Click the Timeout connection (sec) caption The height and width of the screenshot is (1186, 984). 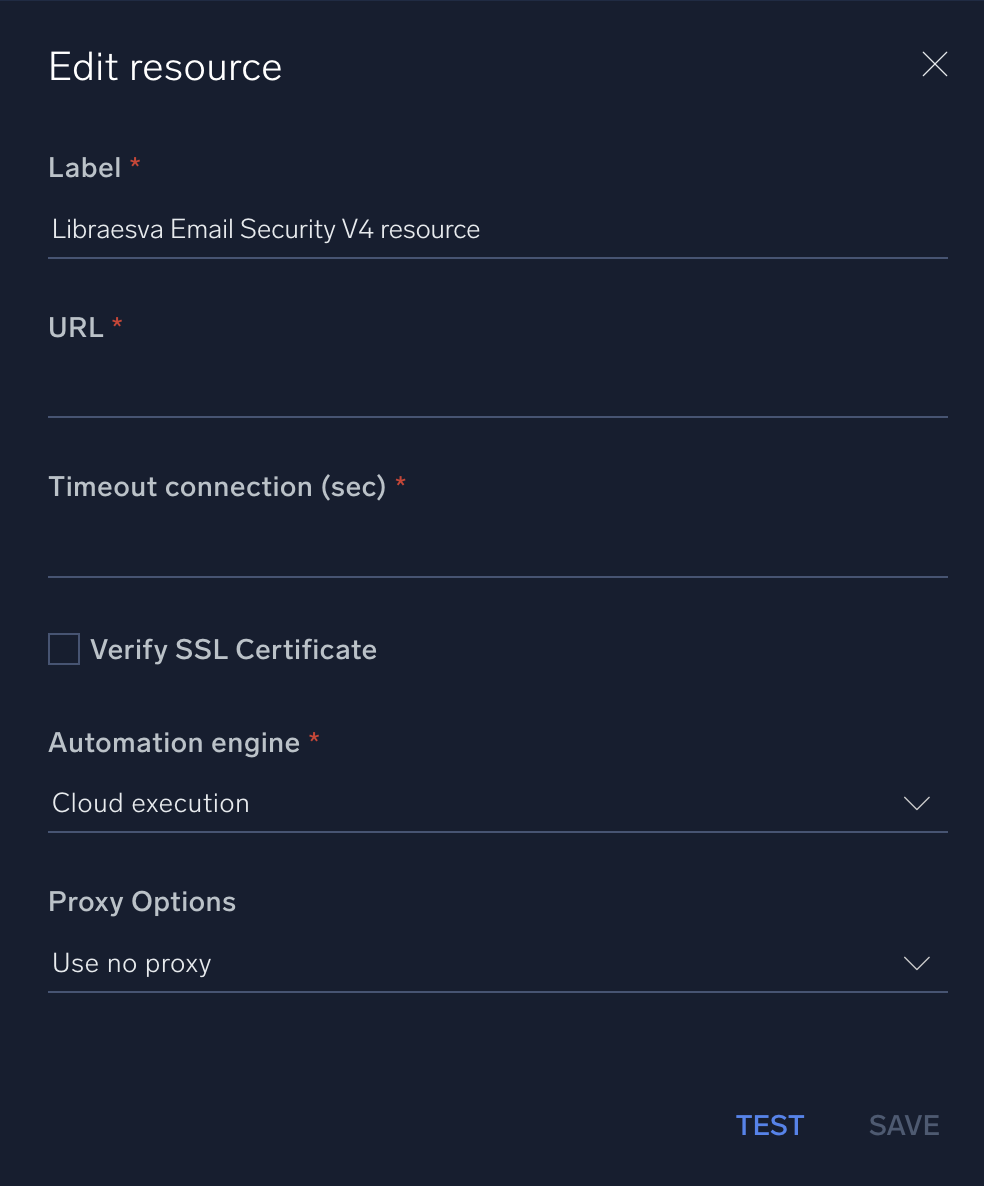[x=217, y=487]
